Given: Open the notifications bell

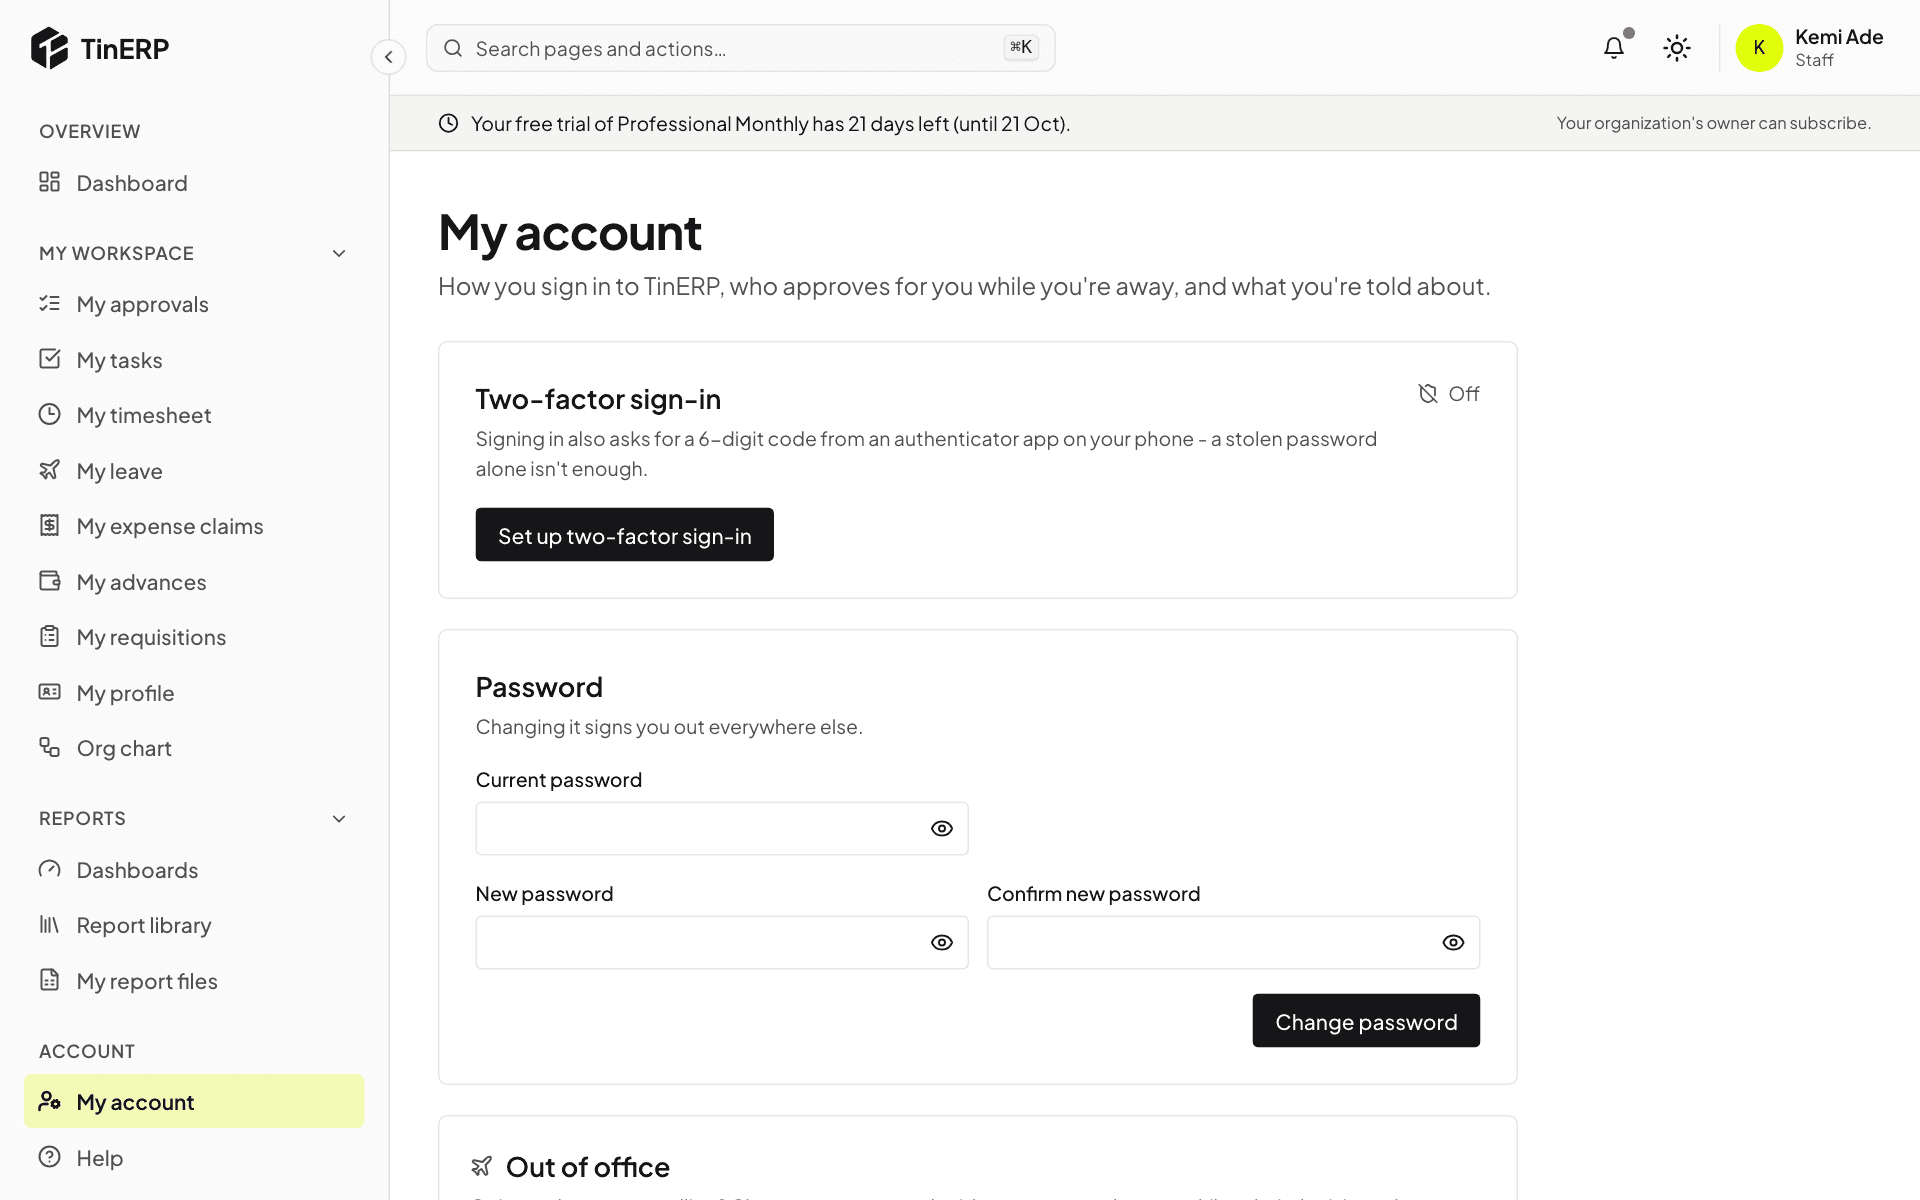Looking at the screenshot, I should click(x=1614, y=48).
